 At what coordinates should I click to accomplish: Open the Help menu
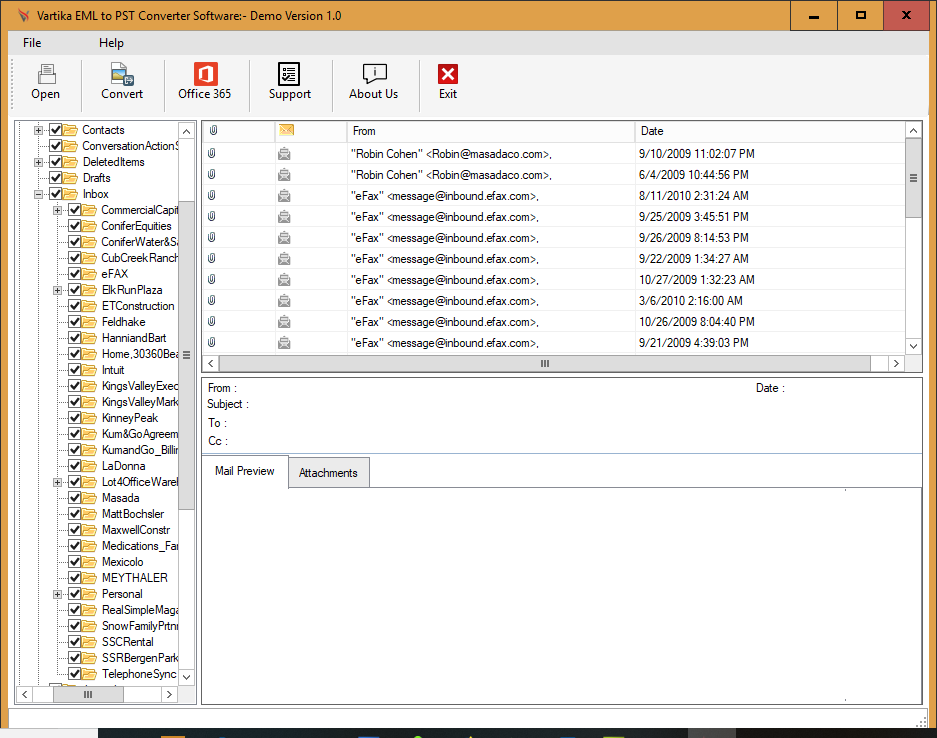(x=111, y=43)
